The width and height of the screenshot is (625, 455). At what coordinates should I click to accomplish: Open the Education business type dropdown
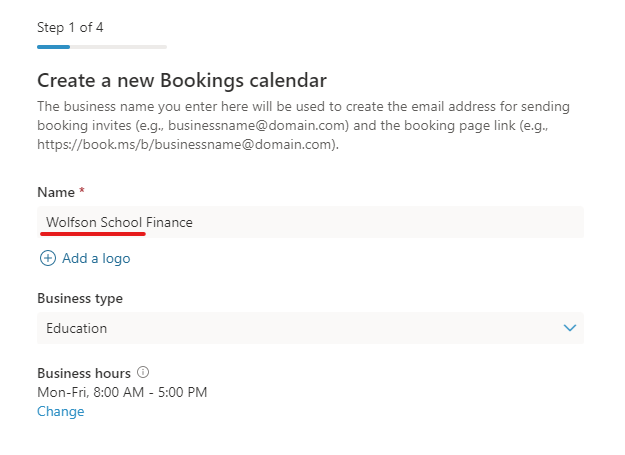click(x=310, y=328)
